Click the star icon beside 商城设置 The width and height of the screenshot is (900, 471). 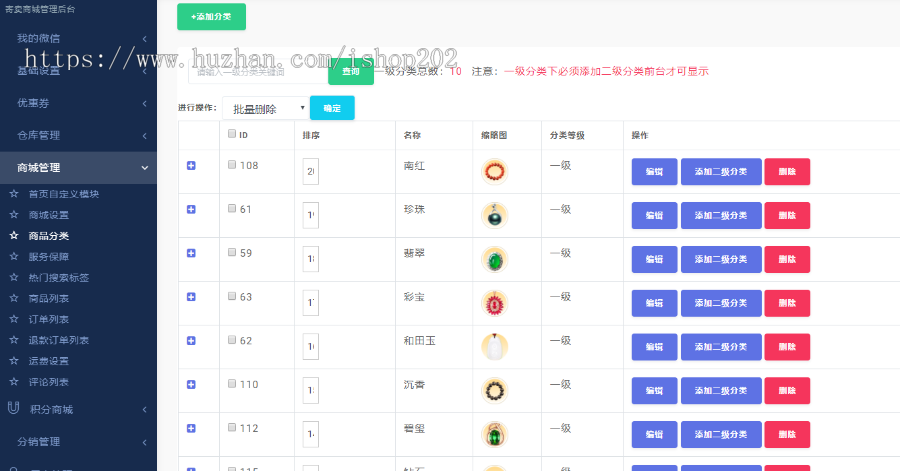point(14,215)
